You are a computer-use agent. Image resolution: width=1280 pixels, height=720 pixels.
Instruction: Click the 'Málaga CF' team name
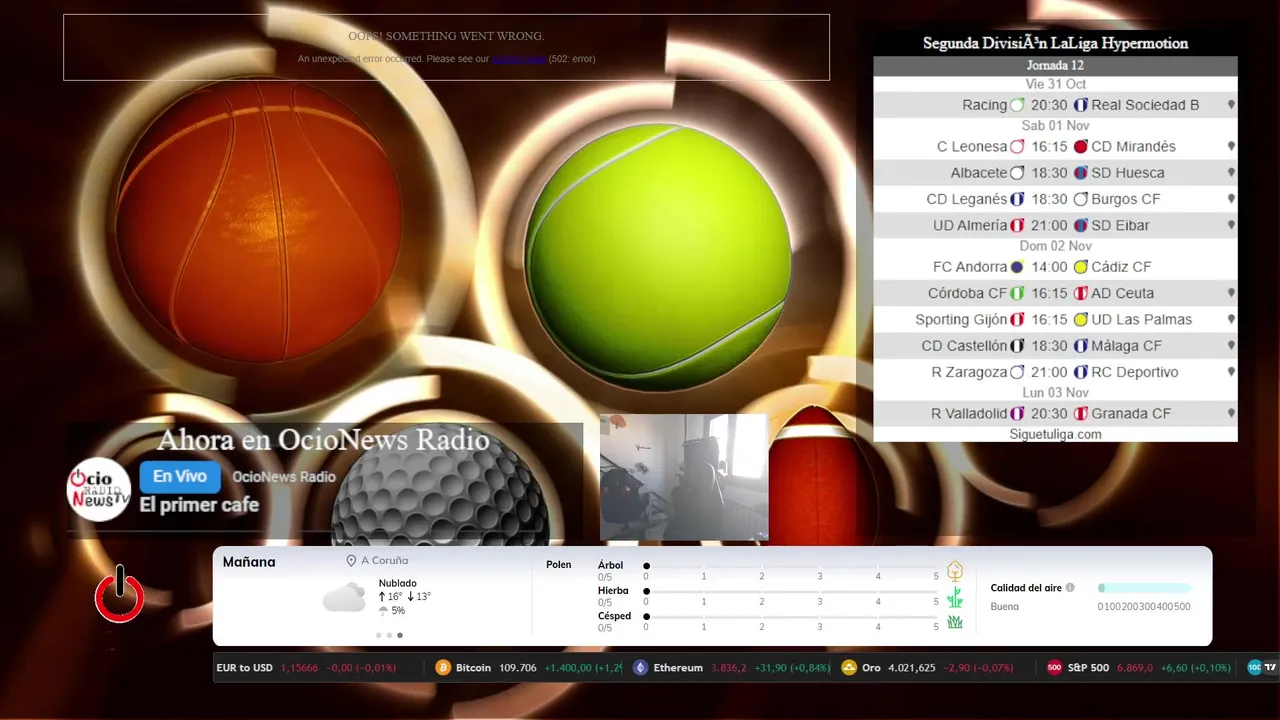coord(1126,345)
